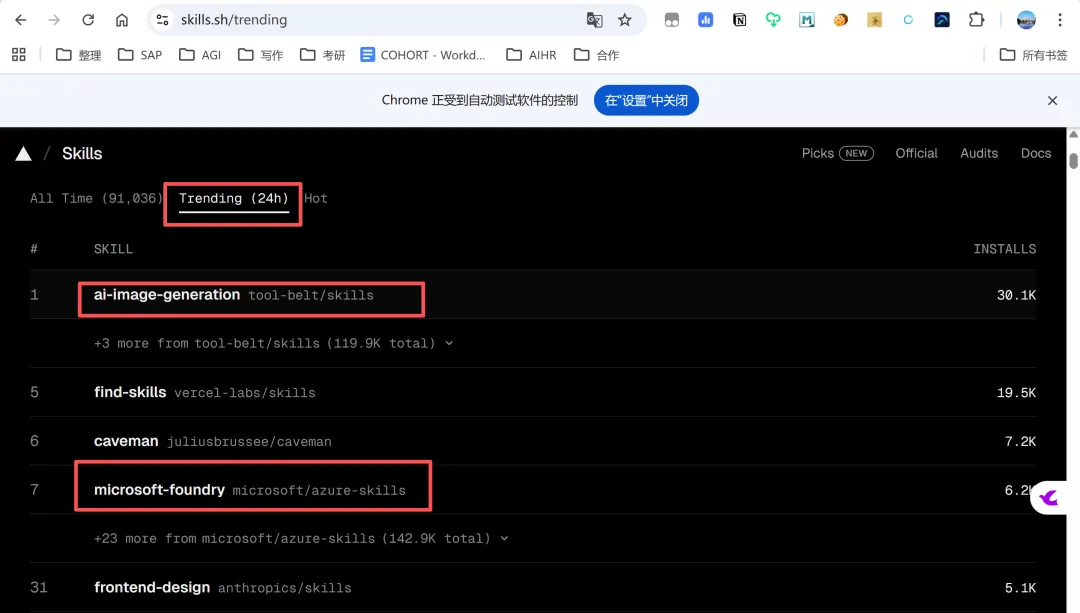Open the 所有书签 all bookmarks folder
Screen dimensions: 1080x613
click(x=1033, y=54)
